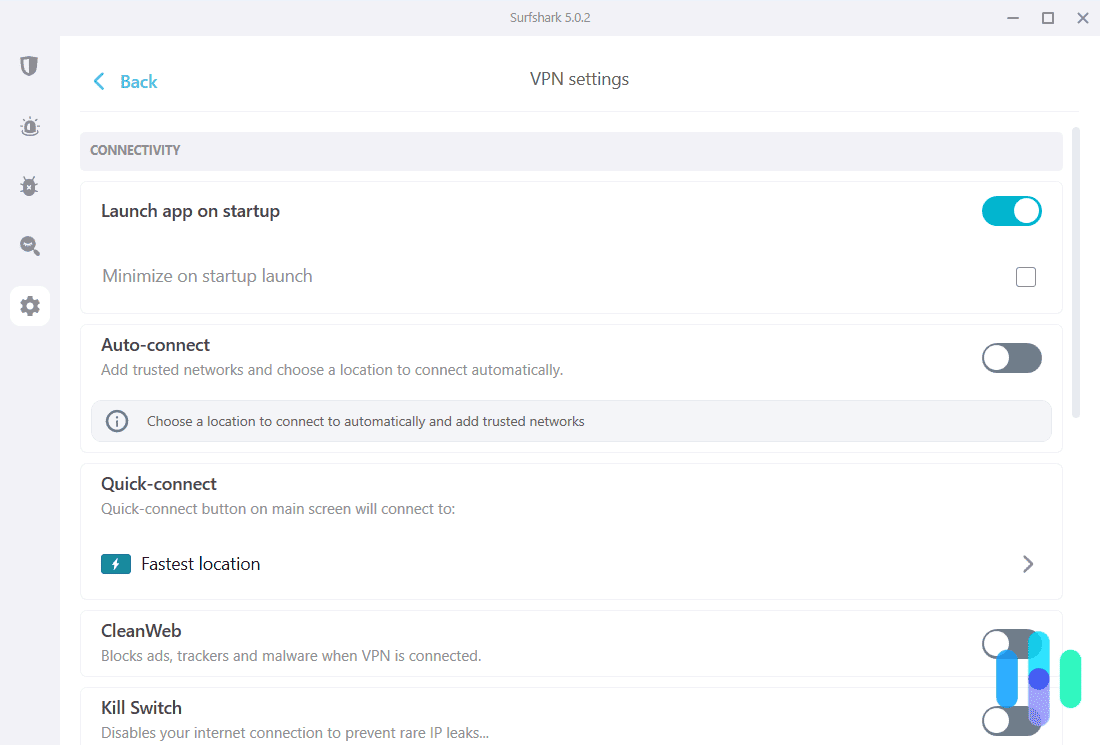
Task: Disable Launch app on startup
Action: [x=1011, y=211]
